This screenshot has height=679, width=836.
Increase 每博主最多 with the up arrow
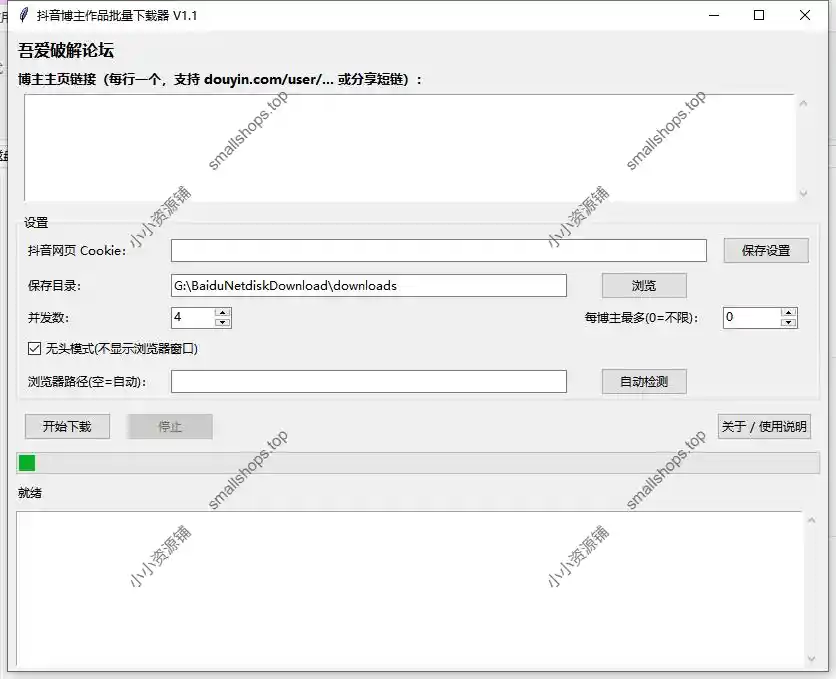click(789, 313)
